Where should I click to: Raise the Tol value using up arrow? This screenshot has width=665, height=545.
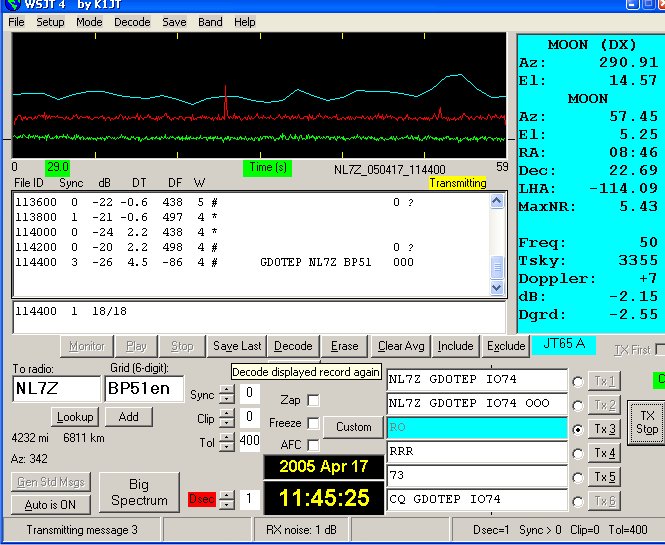(x=227, y=436)
